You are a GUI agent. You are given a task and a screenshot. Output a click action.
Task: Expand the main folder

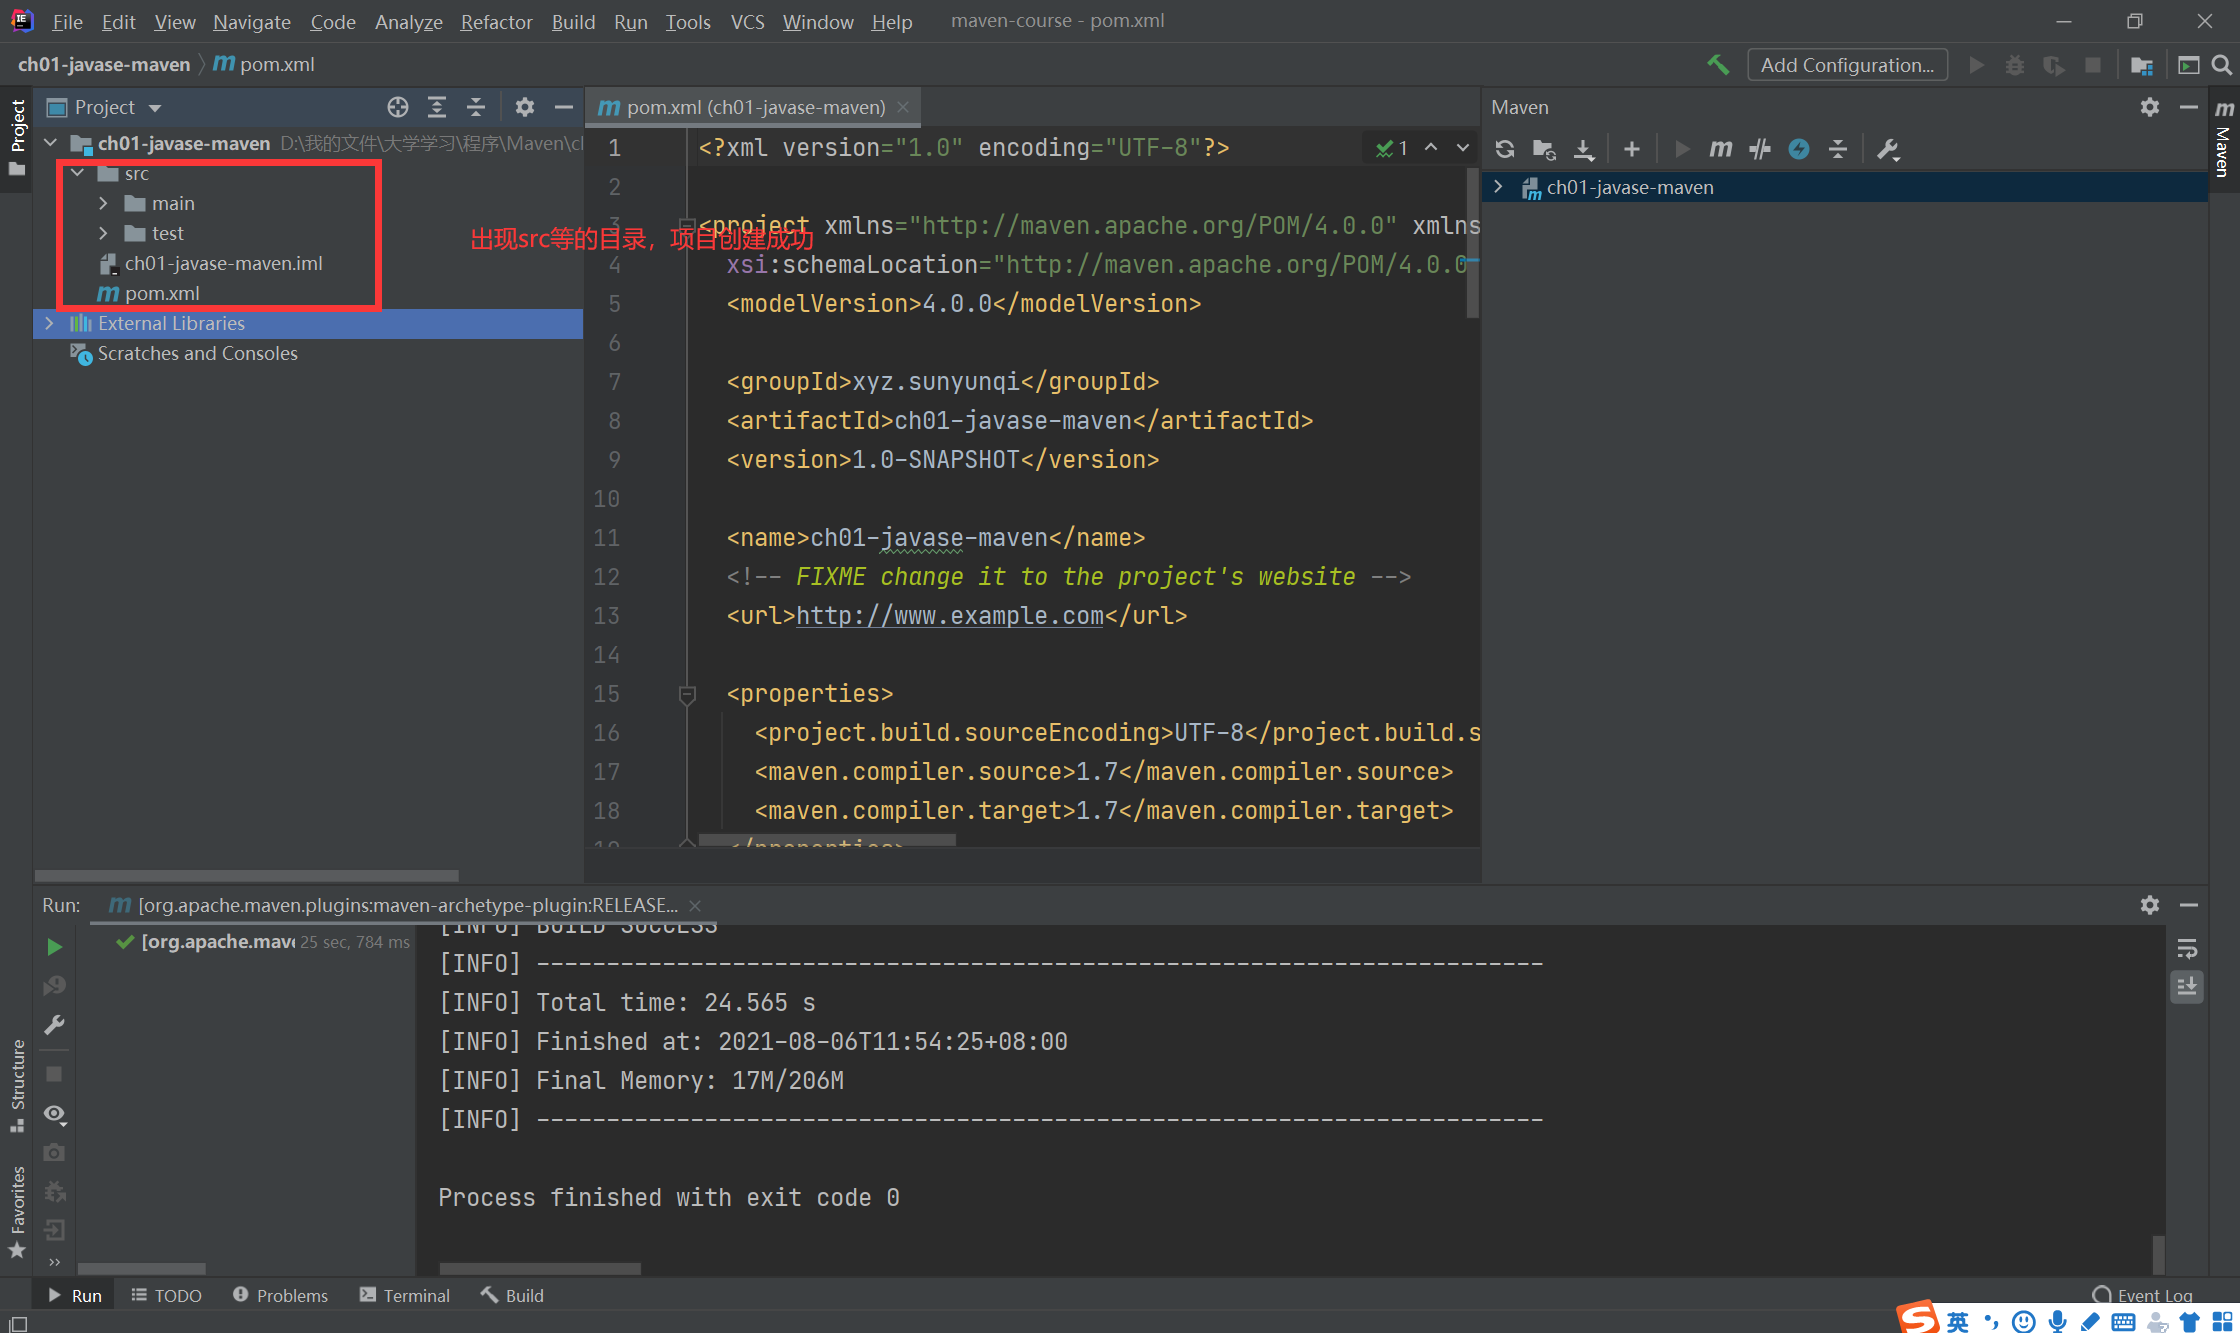(x=103, y=203)
